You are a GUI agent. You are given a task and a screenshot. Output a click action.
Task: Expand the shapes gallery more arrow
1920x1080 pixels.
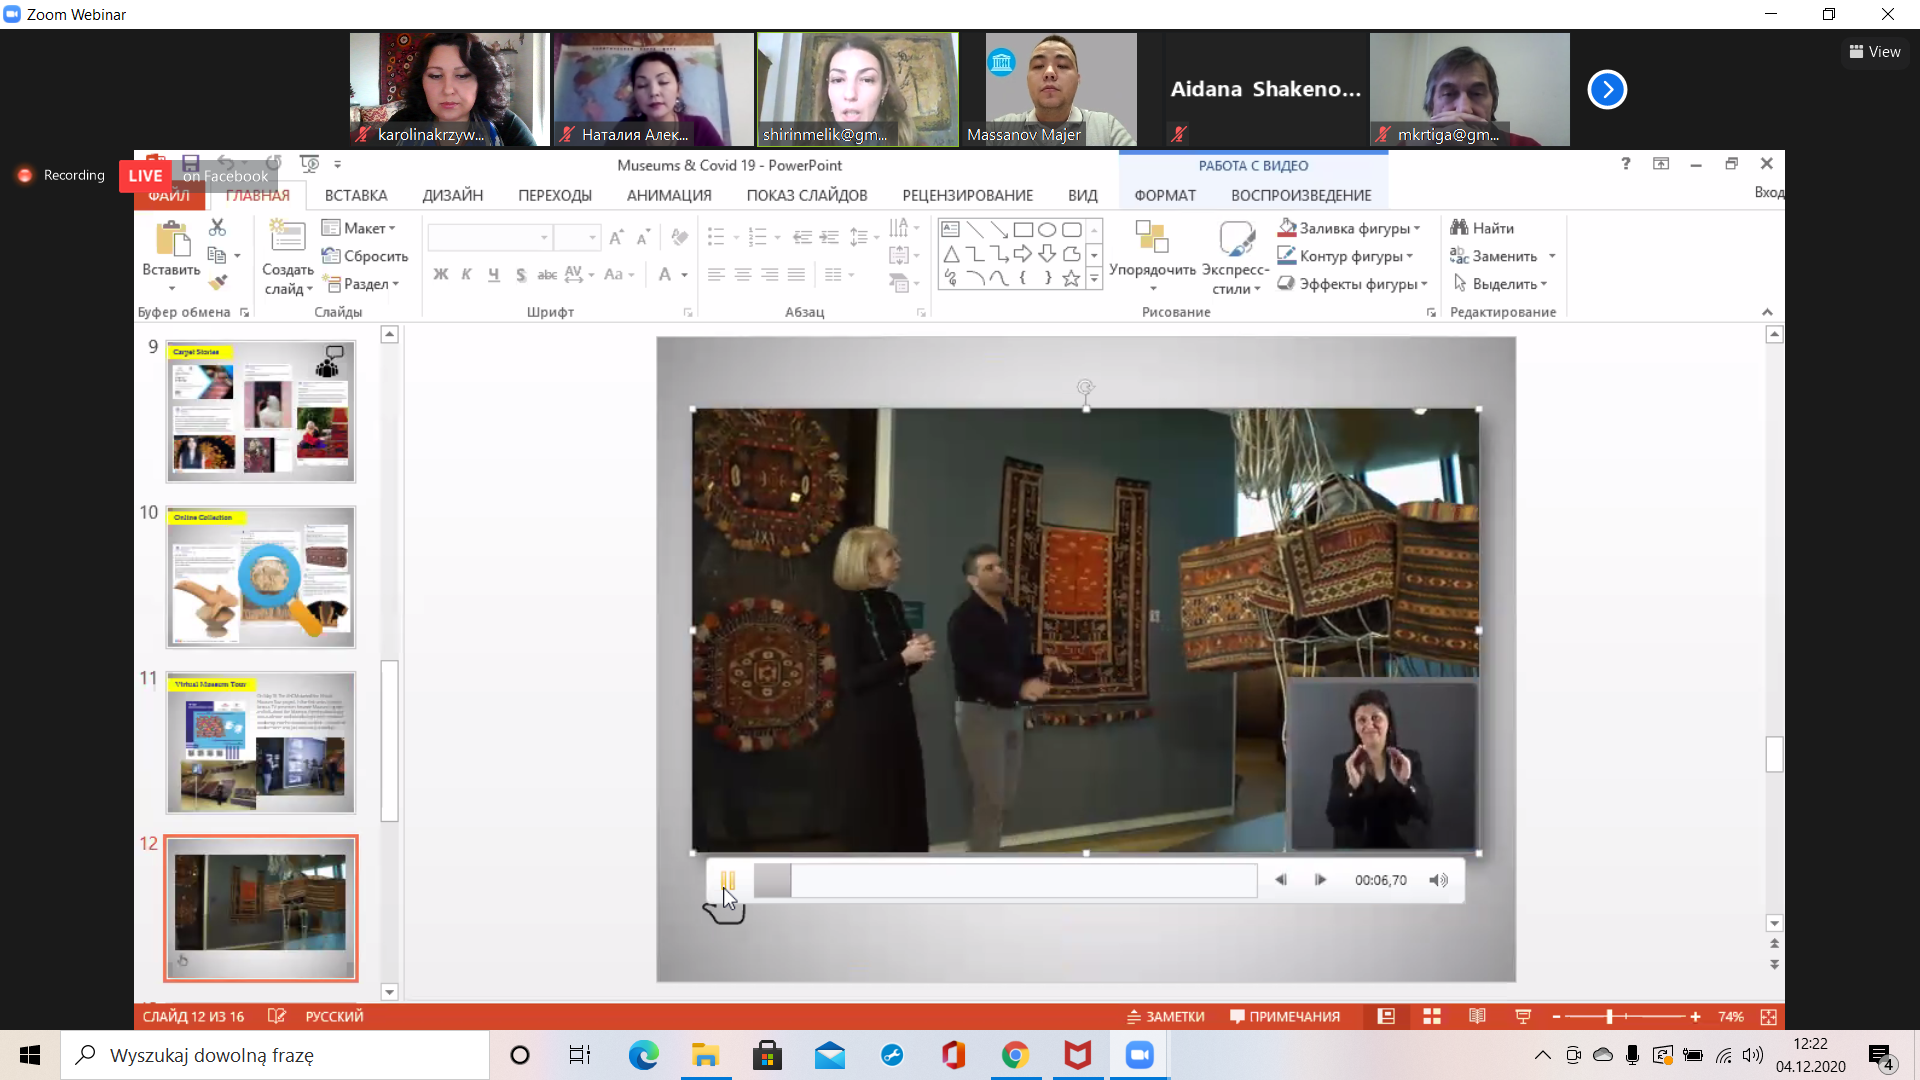pos(1095,279)
